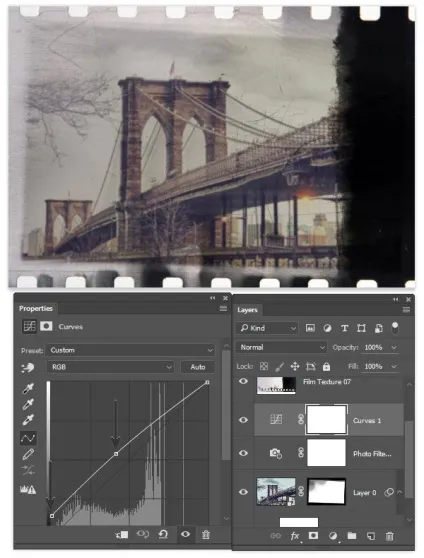
Task: Hide the Curves 1 layer
Action: 244,420
